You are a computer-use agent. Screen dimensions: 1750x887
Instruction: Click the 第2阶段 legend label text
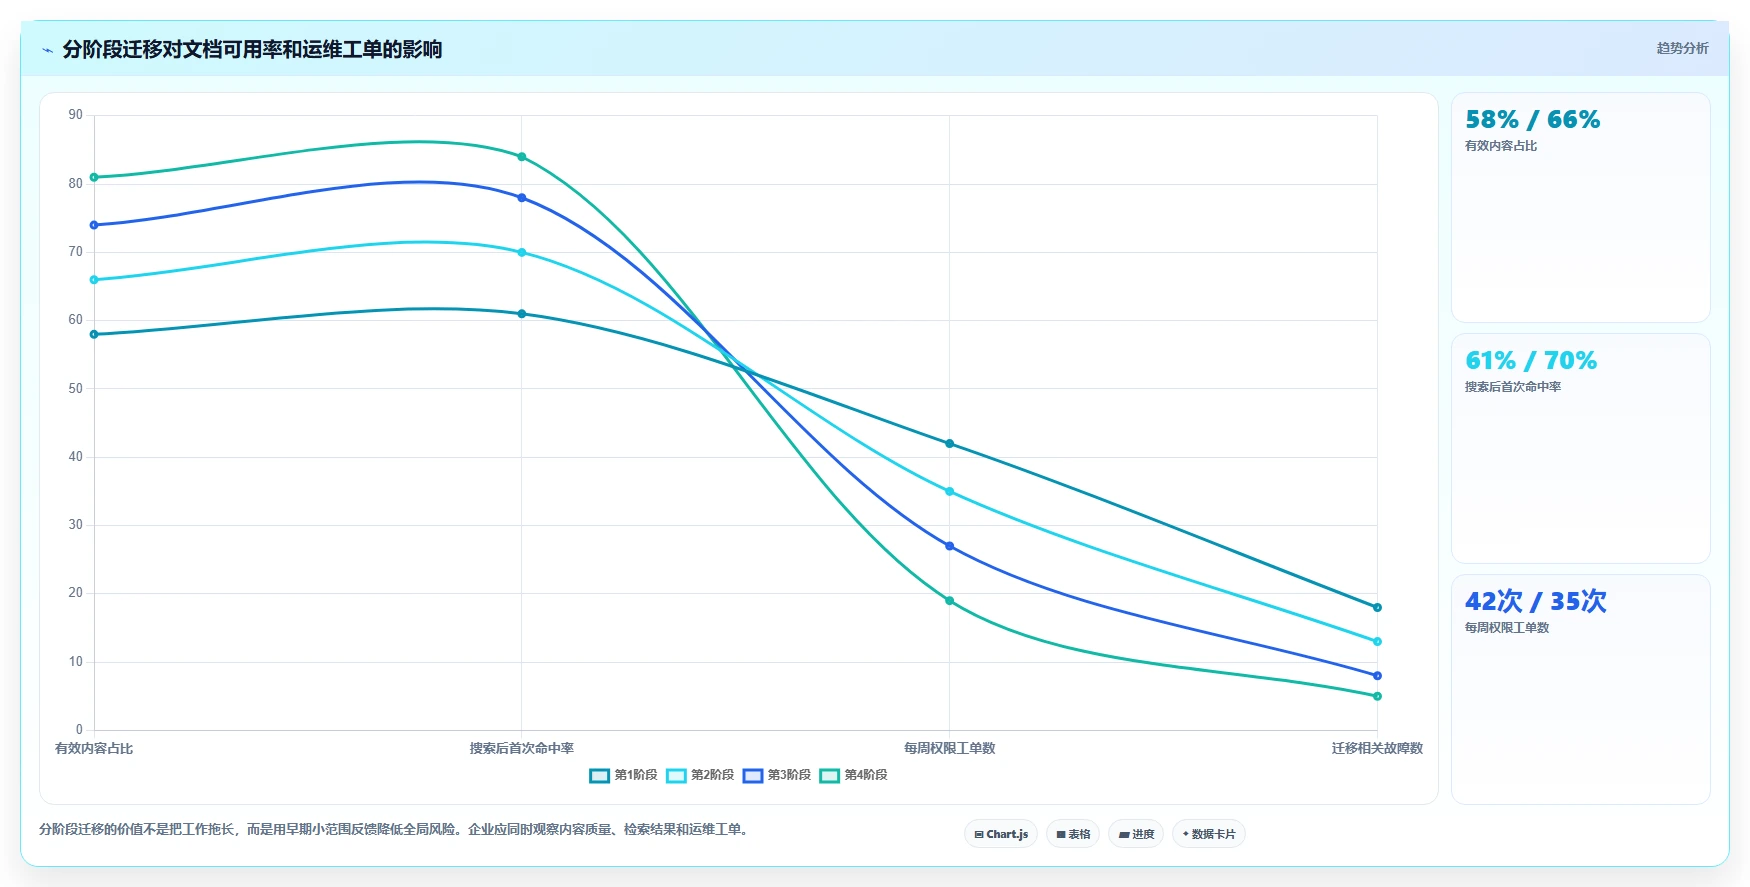coord(712,775)
